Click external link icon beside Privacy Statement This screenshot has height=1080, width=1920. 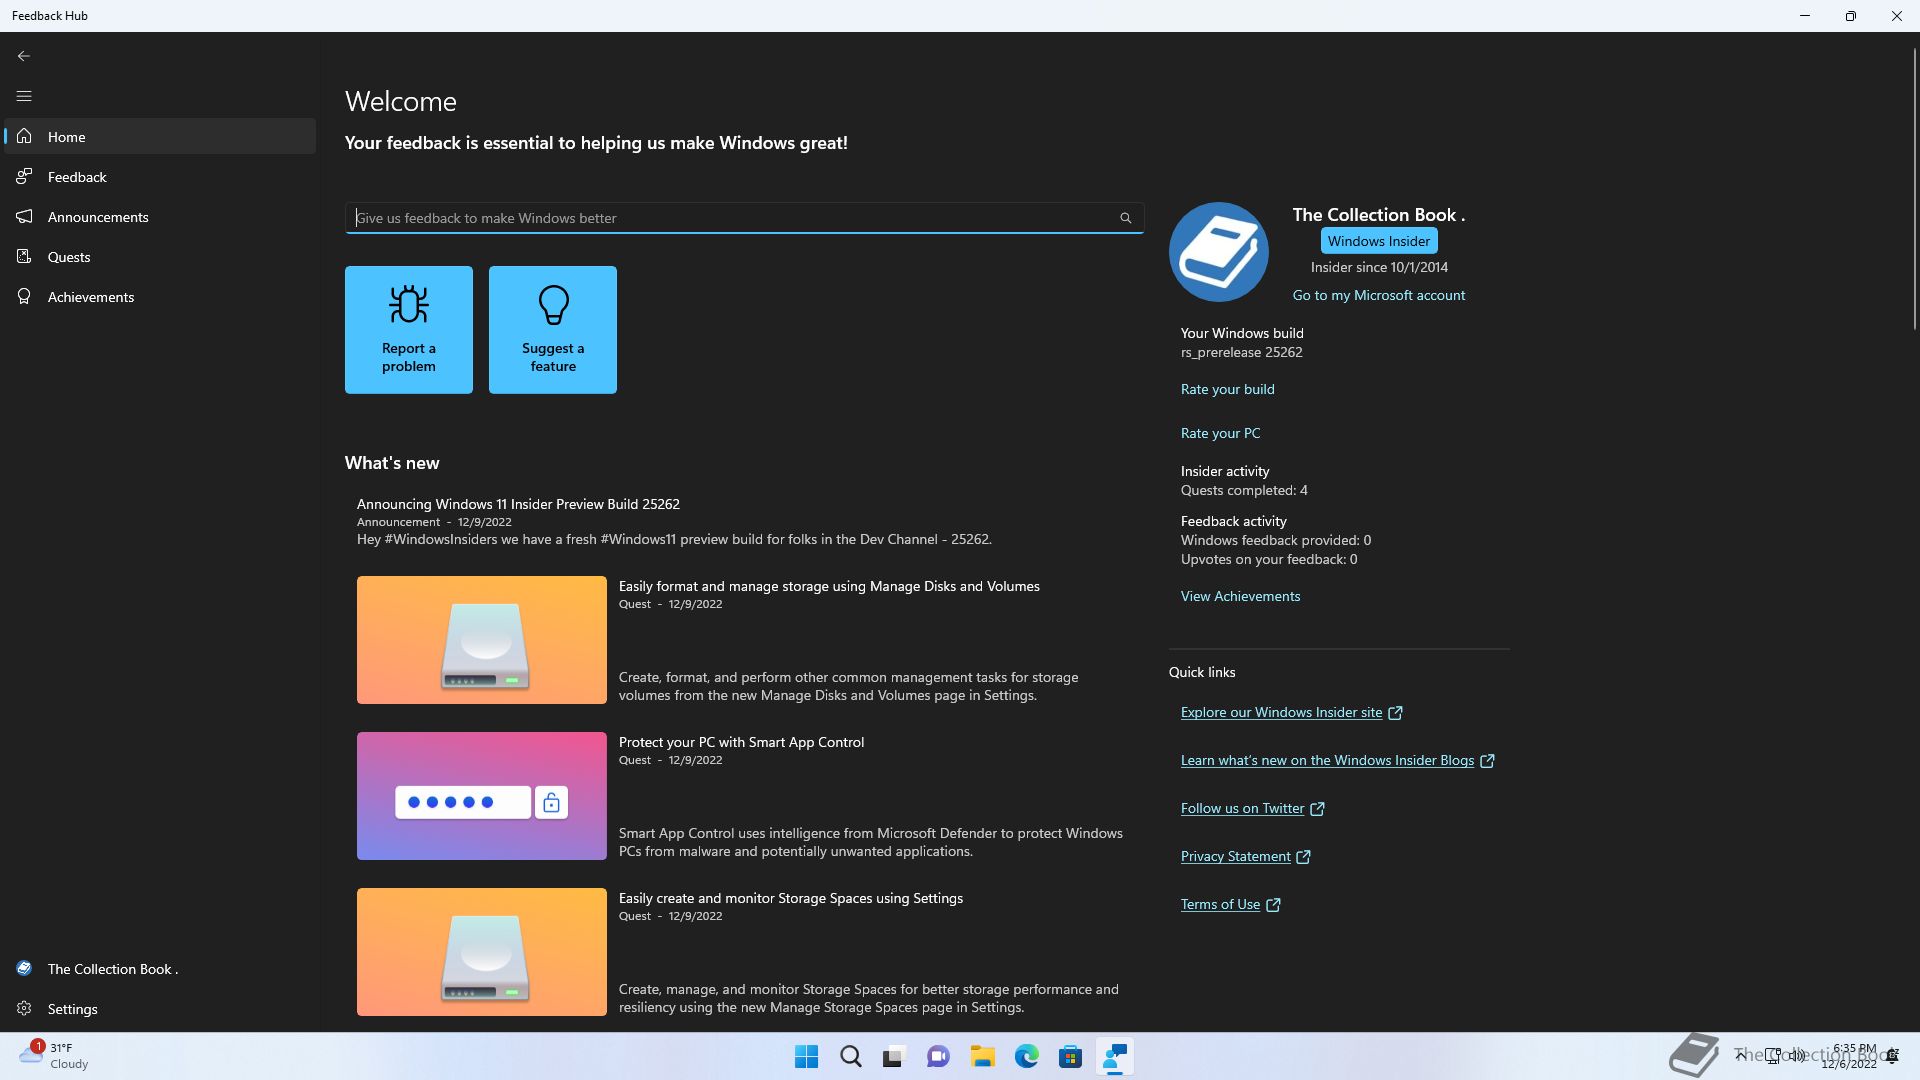[1303, 857]
